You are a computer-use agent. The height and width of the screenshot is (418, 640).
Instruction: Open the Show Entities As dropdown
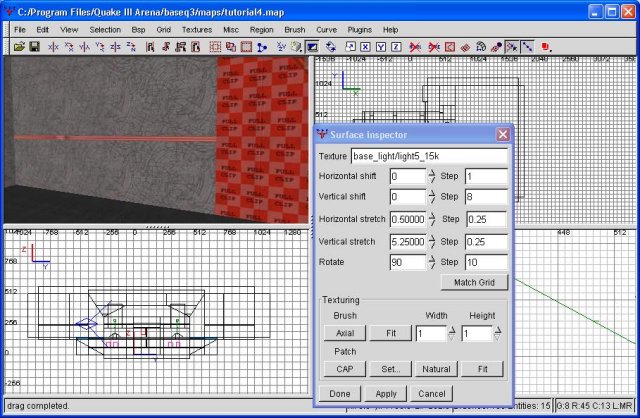[546, 47]
